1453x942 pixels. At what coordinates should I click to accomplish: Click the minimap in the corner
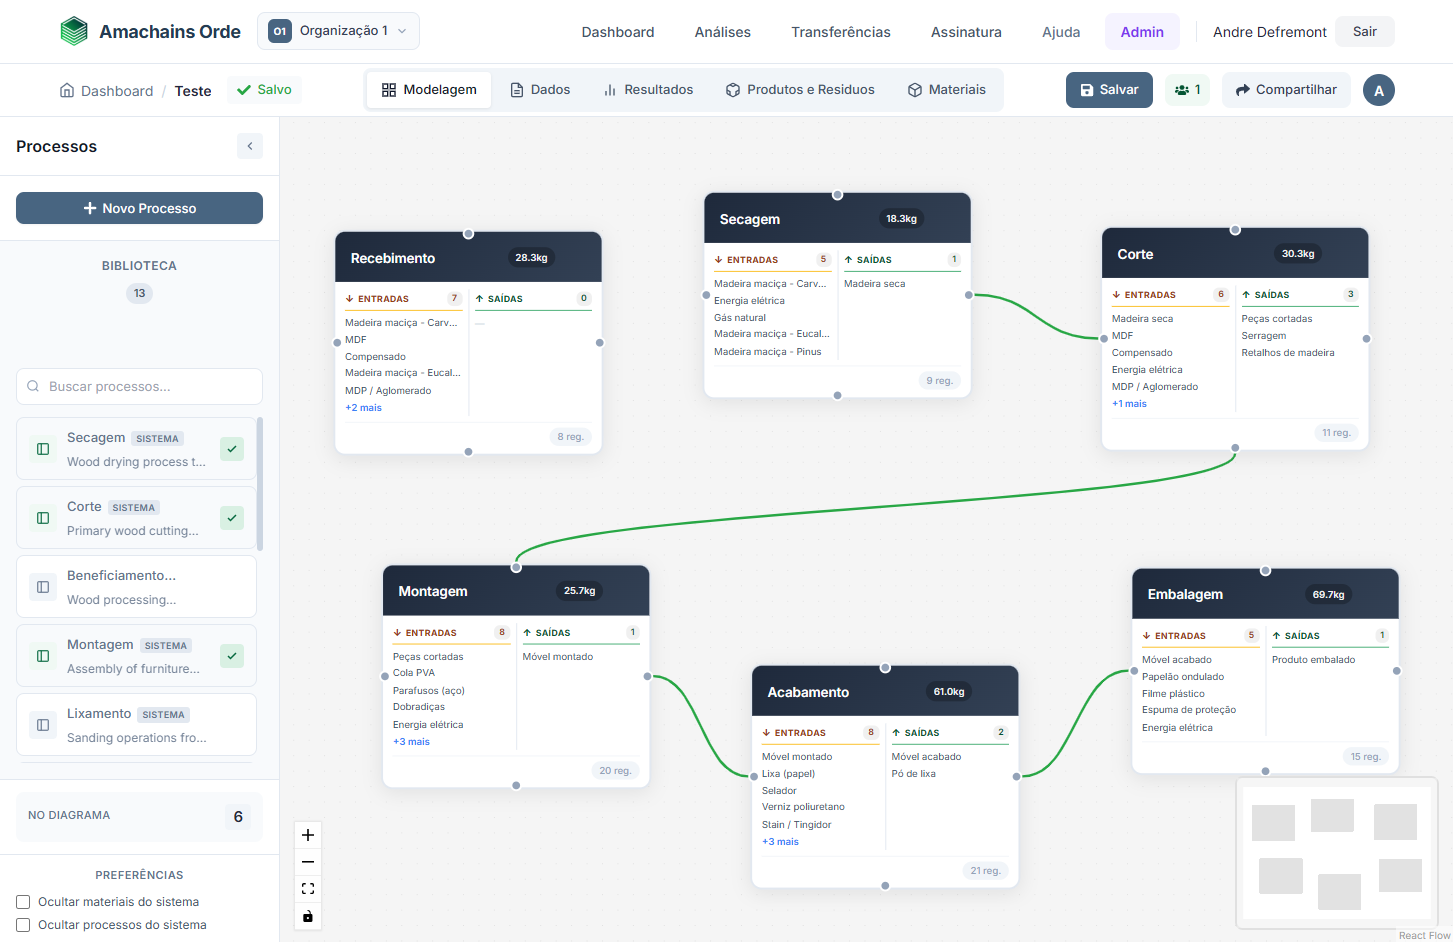(1337, 853)
